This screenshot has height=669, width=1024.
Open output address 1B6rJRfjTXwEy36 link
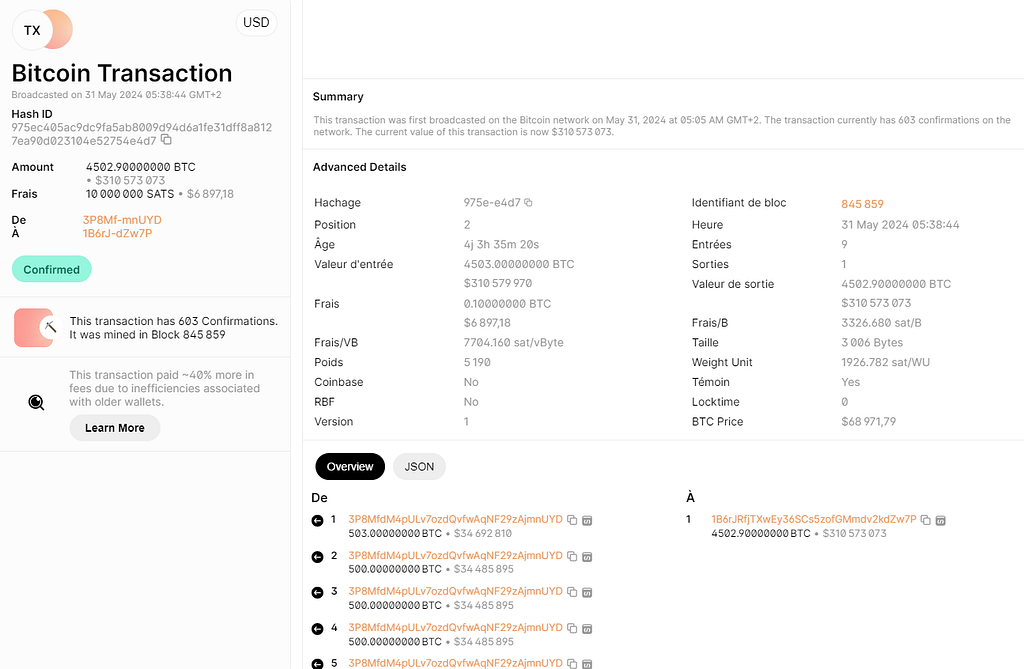[814, 519]
